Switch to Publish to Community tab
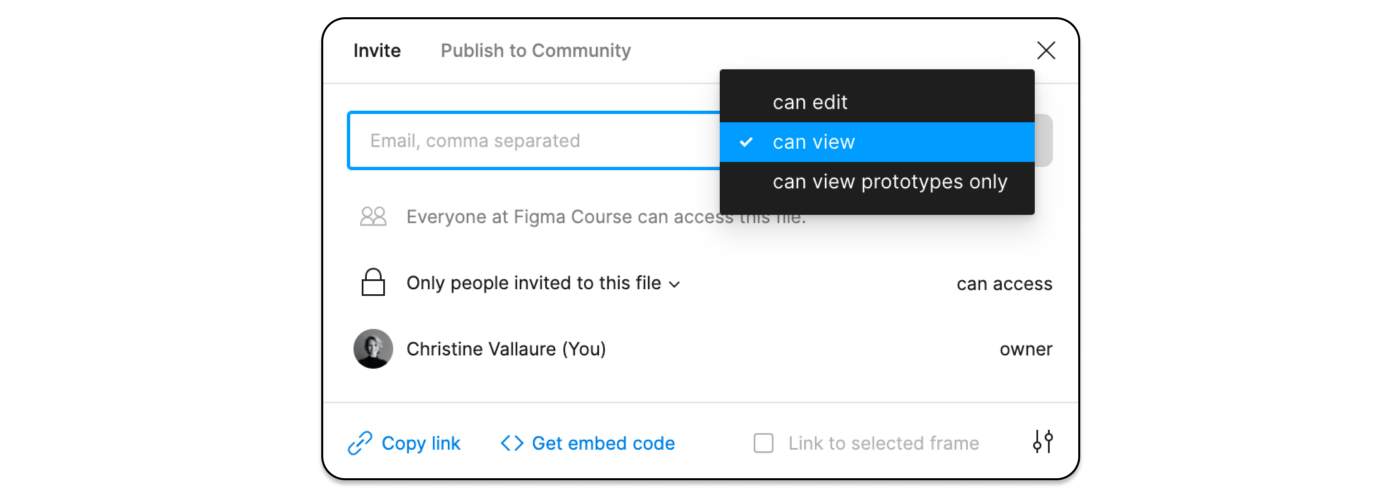This screenshot has height=497, width=1400. pyautogui.click(x=535, y=50)
